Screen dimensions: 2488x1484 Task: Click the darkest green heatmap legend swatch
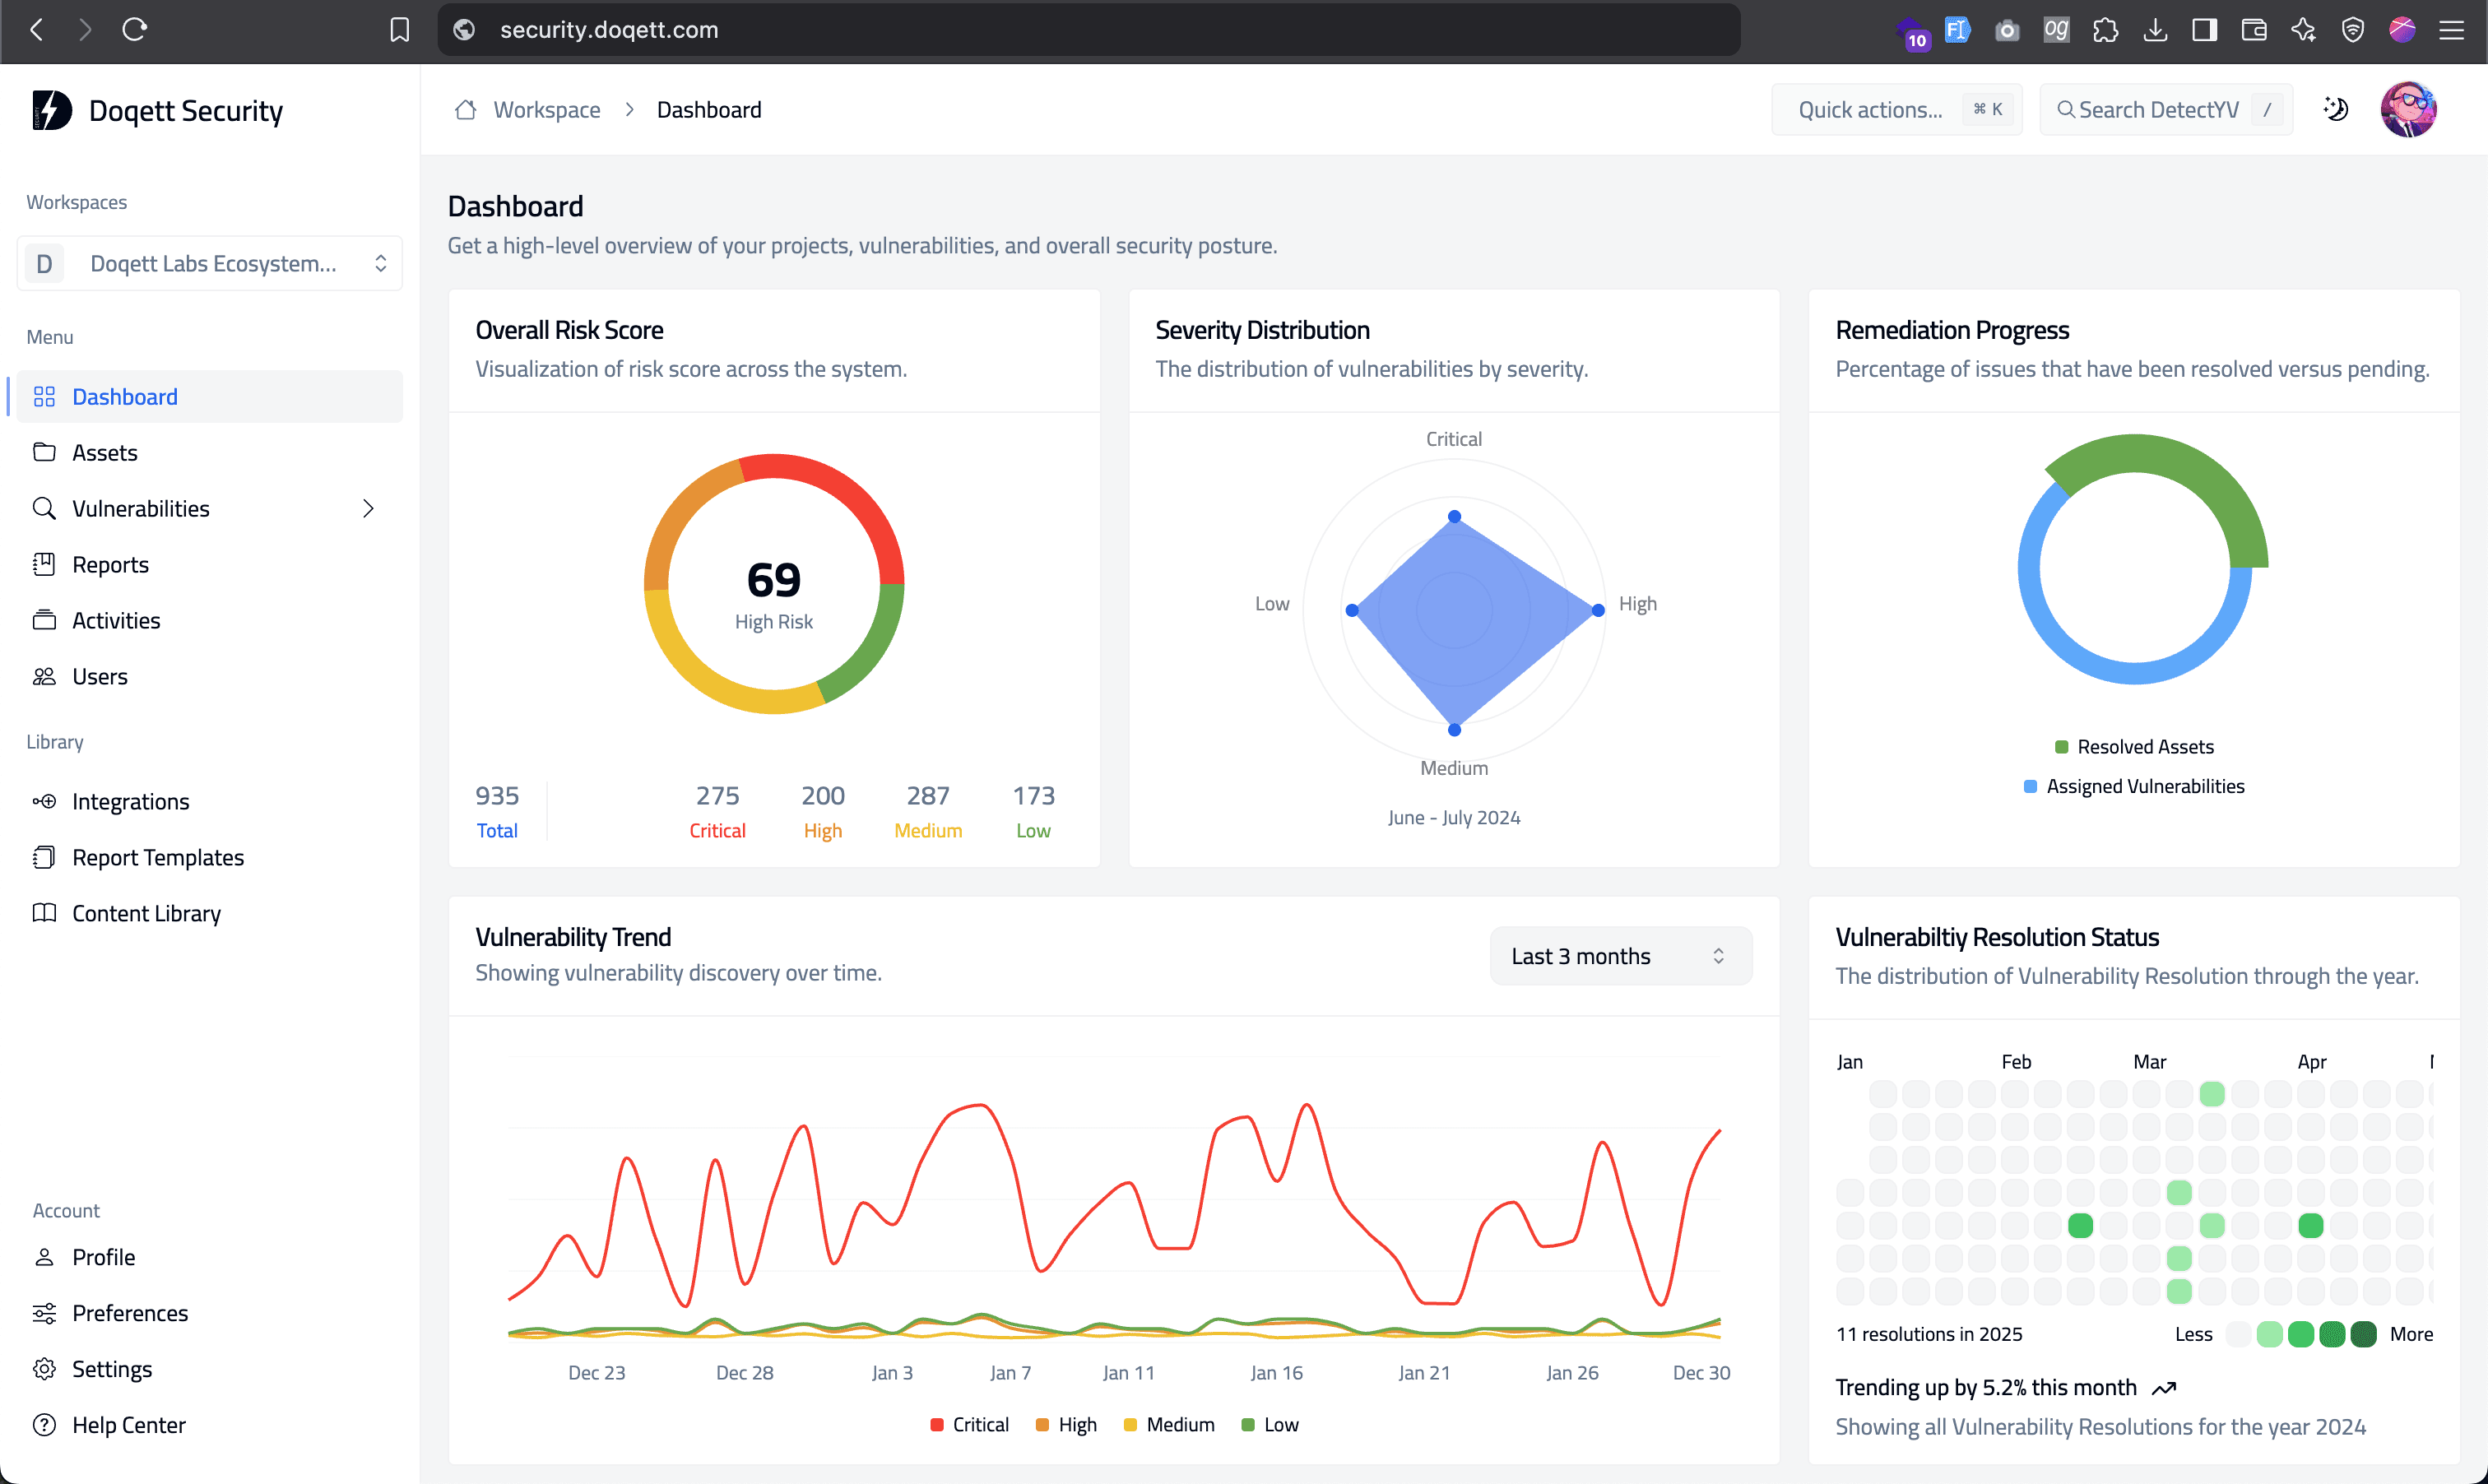(x=2364, y=1334)
